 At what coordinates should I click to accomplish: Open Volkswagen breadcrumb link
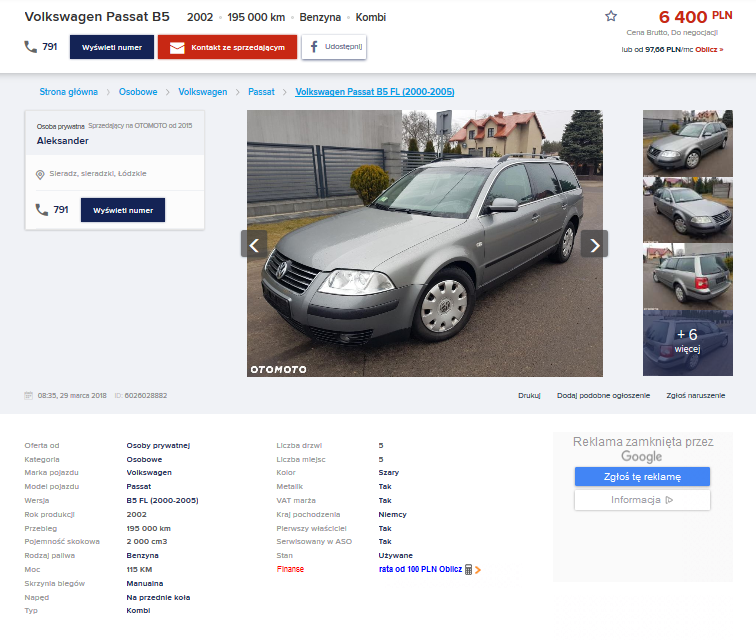pos(202,92)
